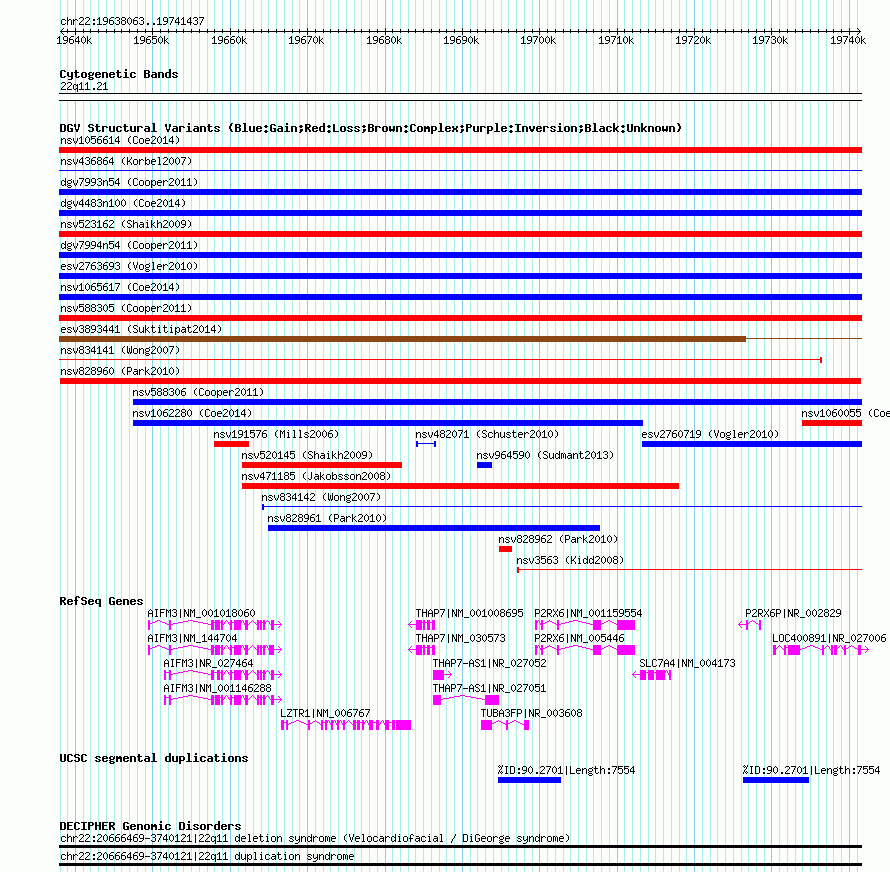Select the THAP7-AS1|NR_027052 glyph
Viewport: 890px width, 872px height.
click(x=442, y=675)
